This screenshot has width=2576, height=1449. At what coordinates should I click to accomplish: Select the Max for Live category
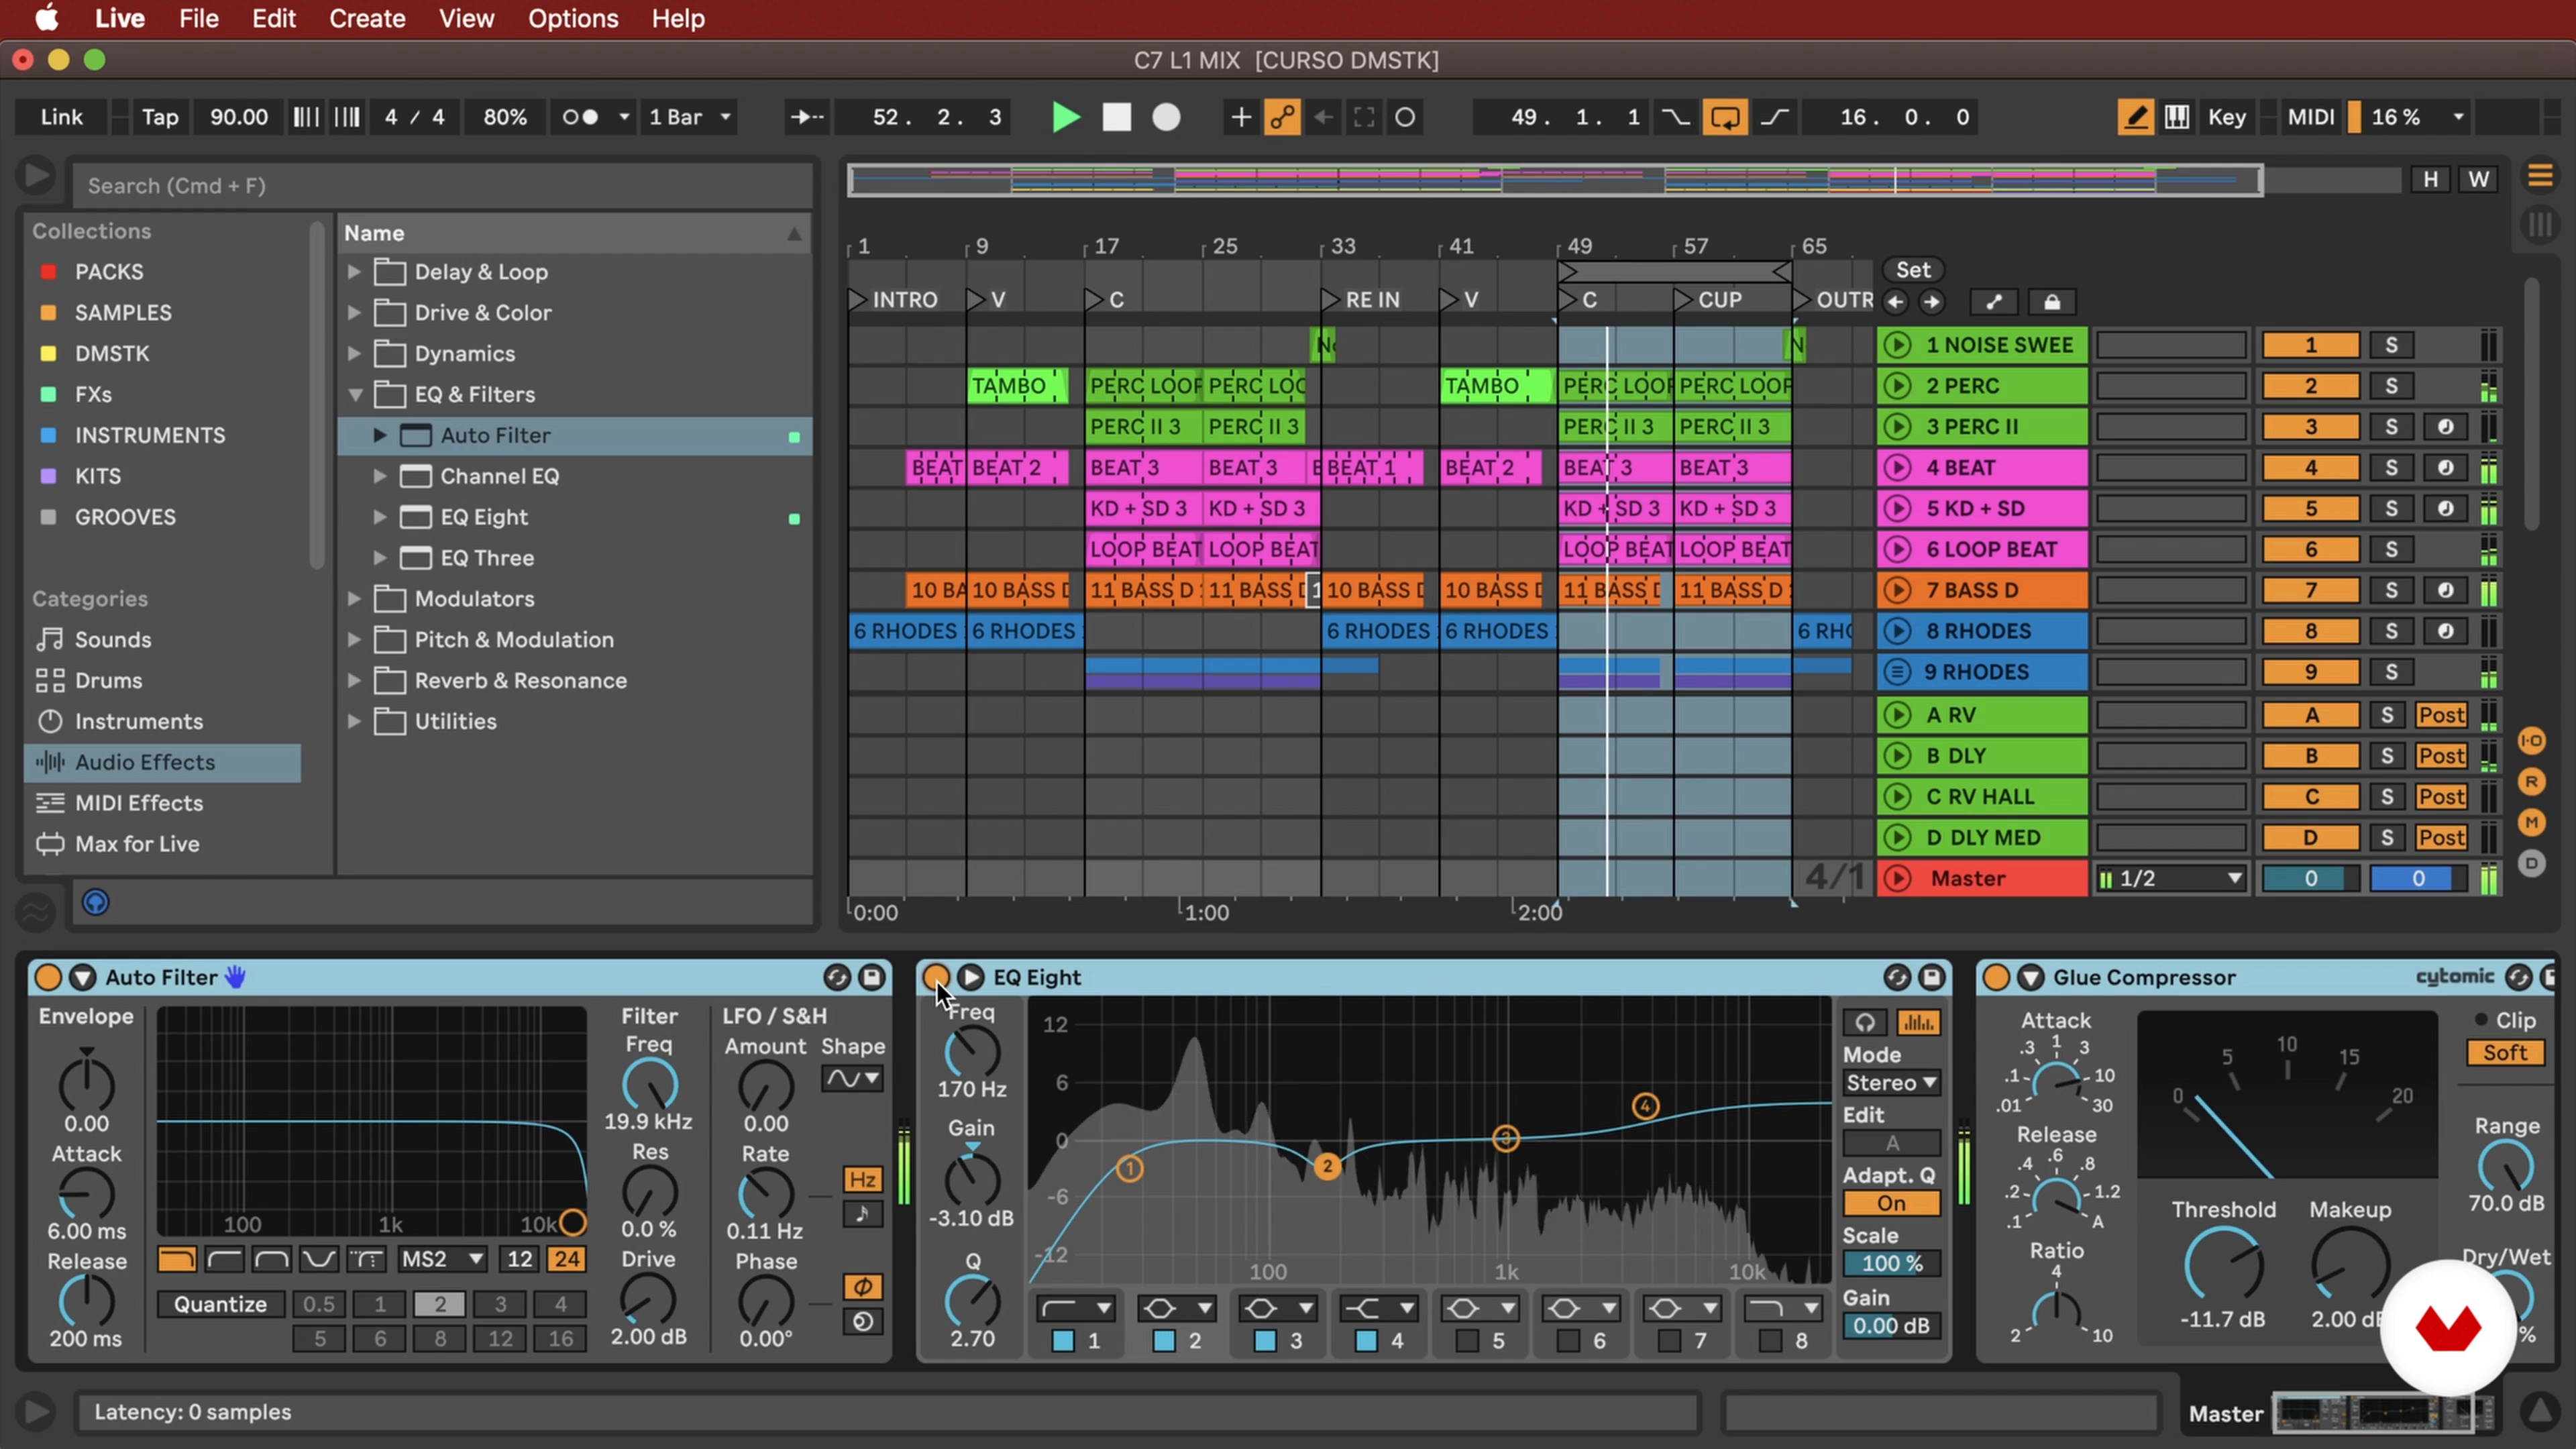(137, 843)
